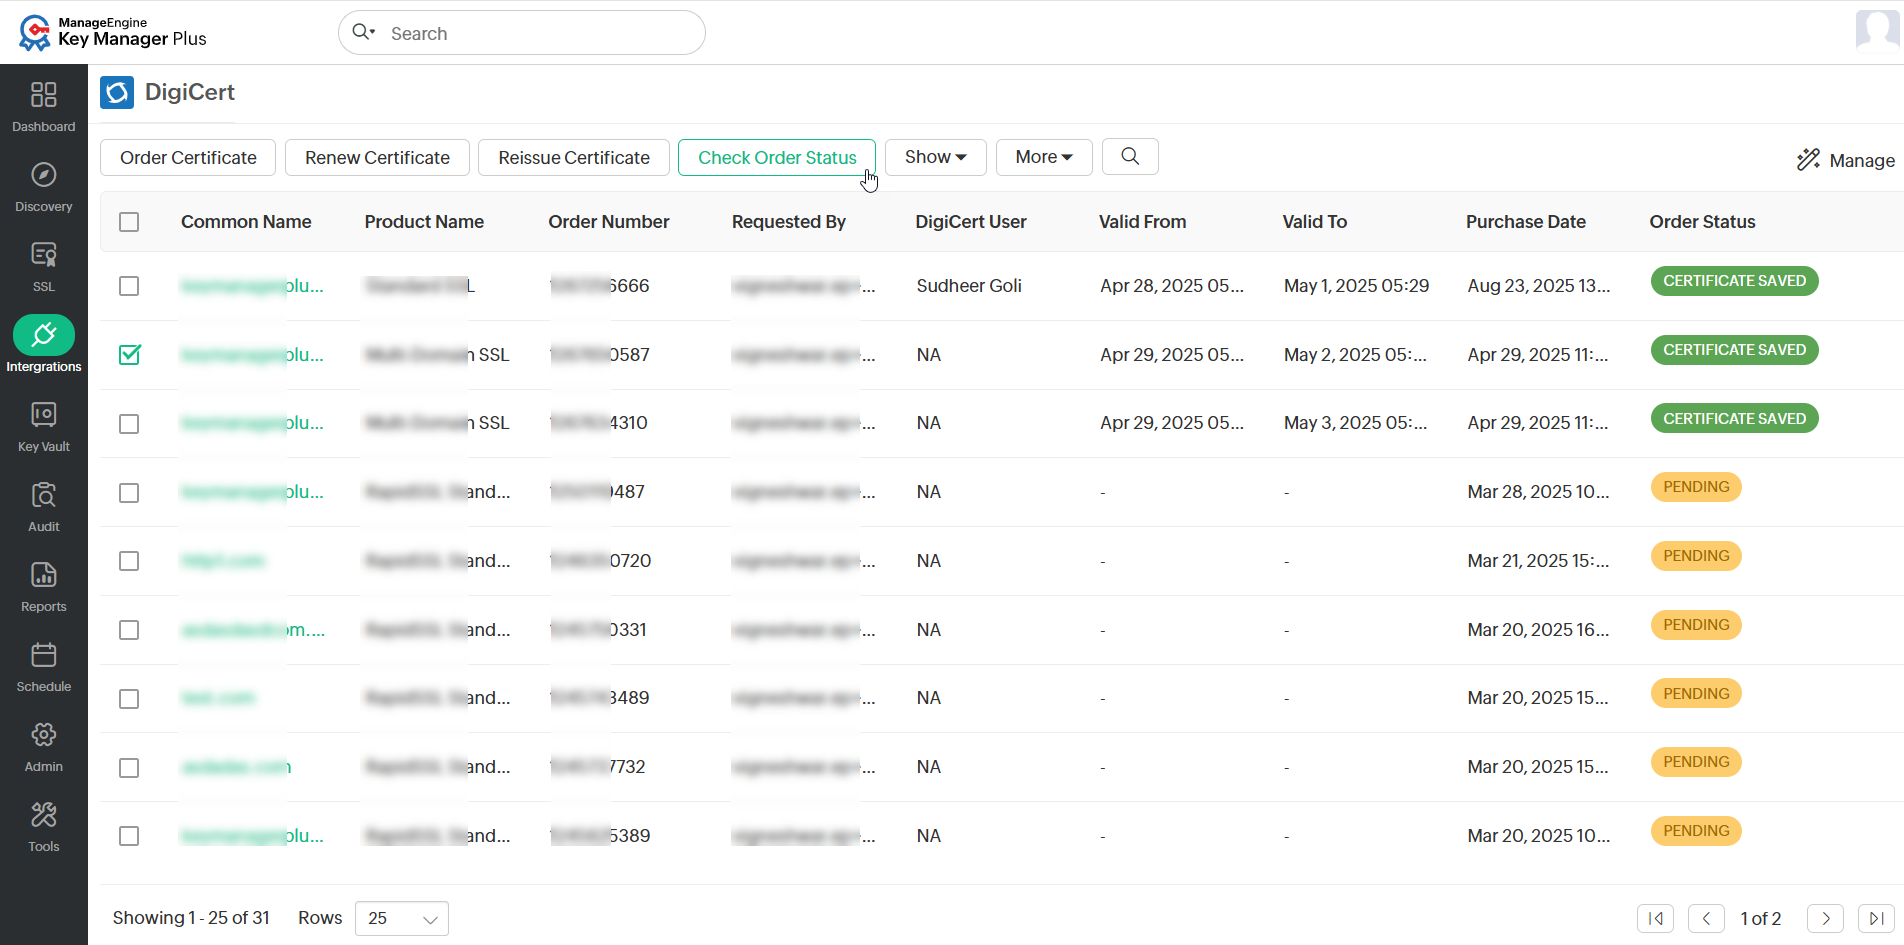Screen dimensions: 1904x945
Task: Open the Key Vault section
Action: [44, 426]
